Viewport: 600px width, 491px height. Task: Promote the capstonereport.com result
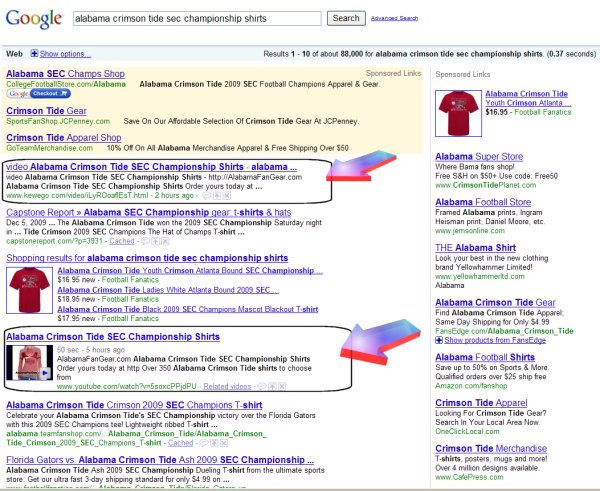point(155,241)
